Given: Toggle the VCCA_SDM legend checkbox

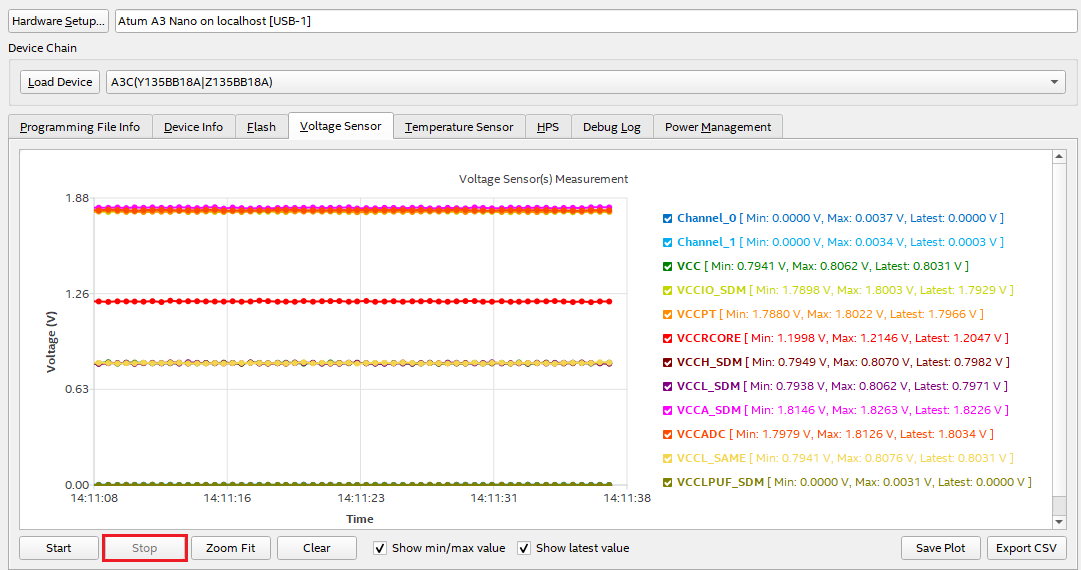Looking at the screenshot, I should click(x=668, y=410).
